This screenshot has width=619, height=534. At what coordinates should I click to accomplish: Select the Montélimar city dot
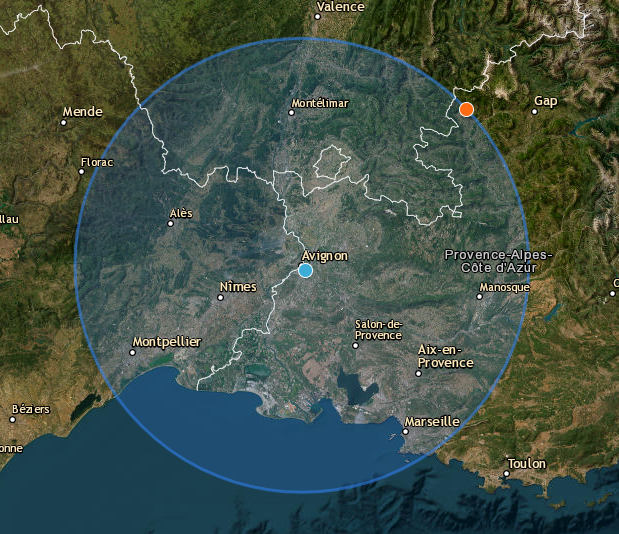(x=292, y=113)
